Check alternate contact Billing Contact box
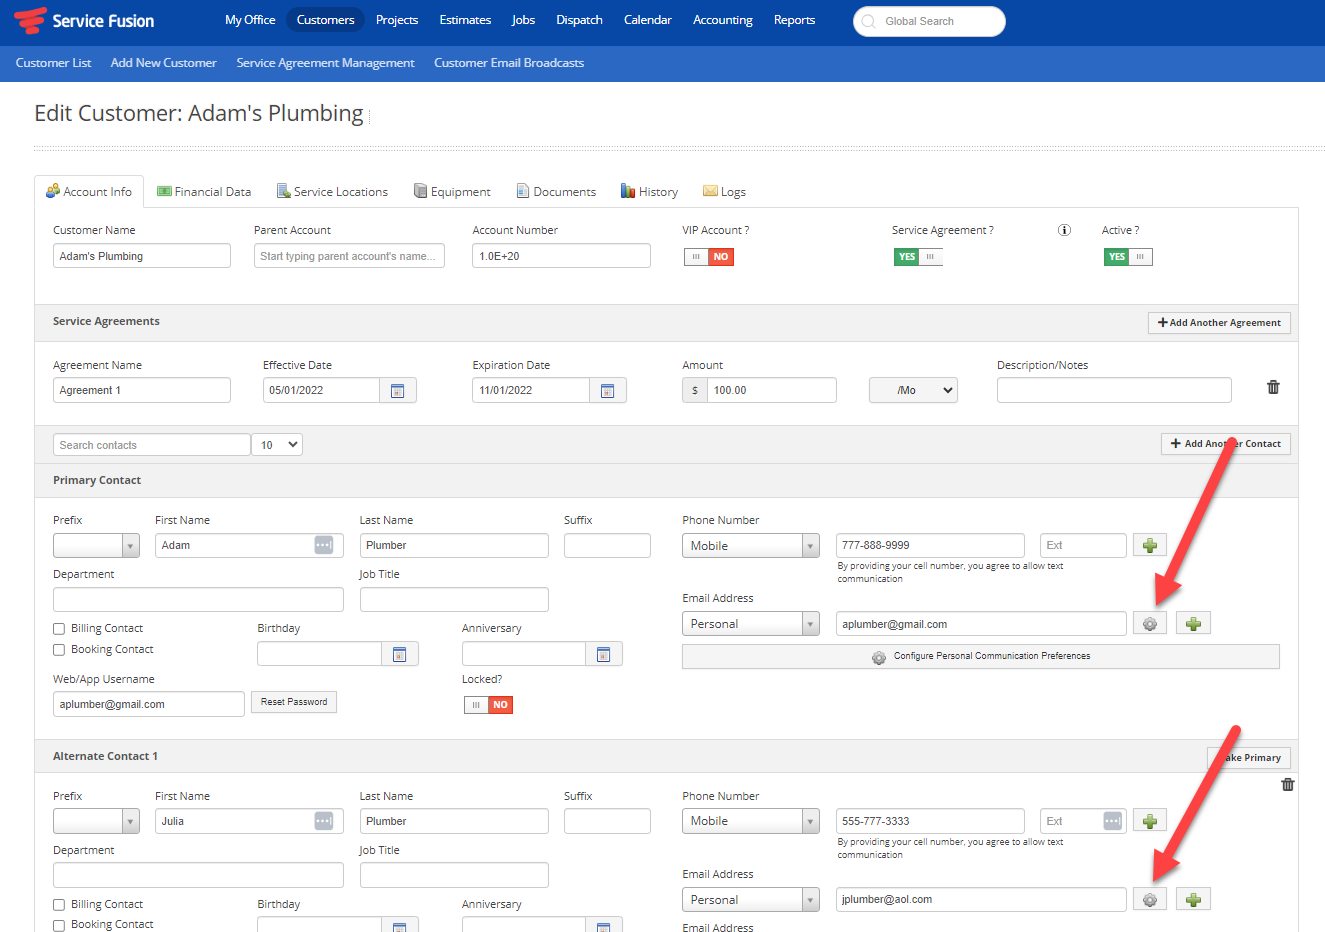Viewport: 1325px width, 932px height. [x=59, y=905]
